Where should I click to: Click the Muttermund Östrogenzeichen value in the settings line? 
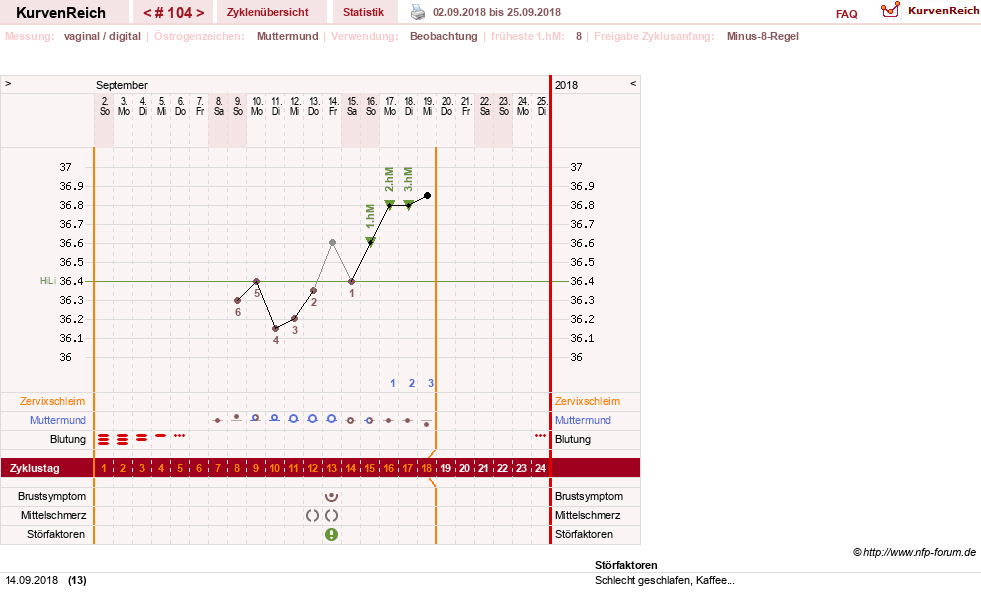click(x=288, y=36)
